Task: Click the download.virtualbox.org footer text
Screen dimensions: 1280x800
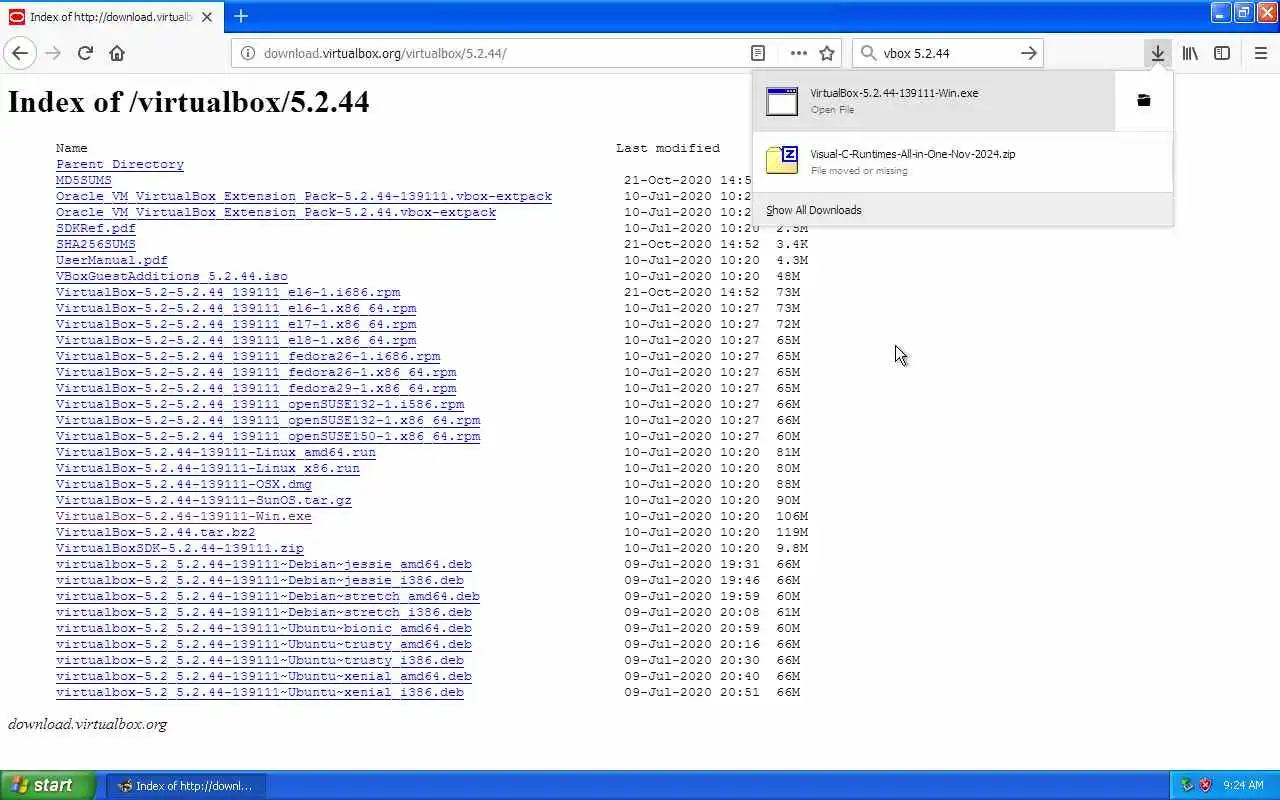Action: (88, 724)
